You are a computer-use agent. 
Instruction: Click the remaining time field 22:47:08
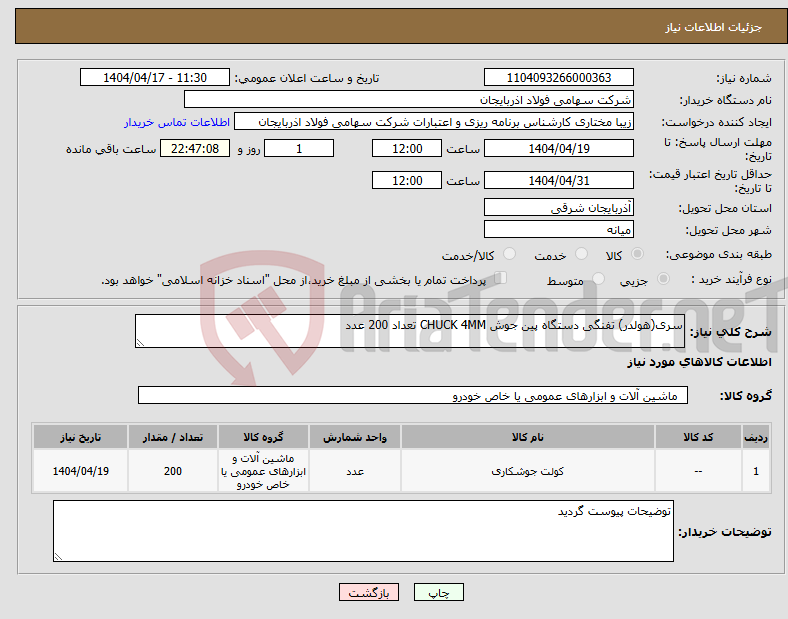[195, 148]
